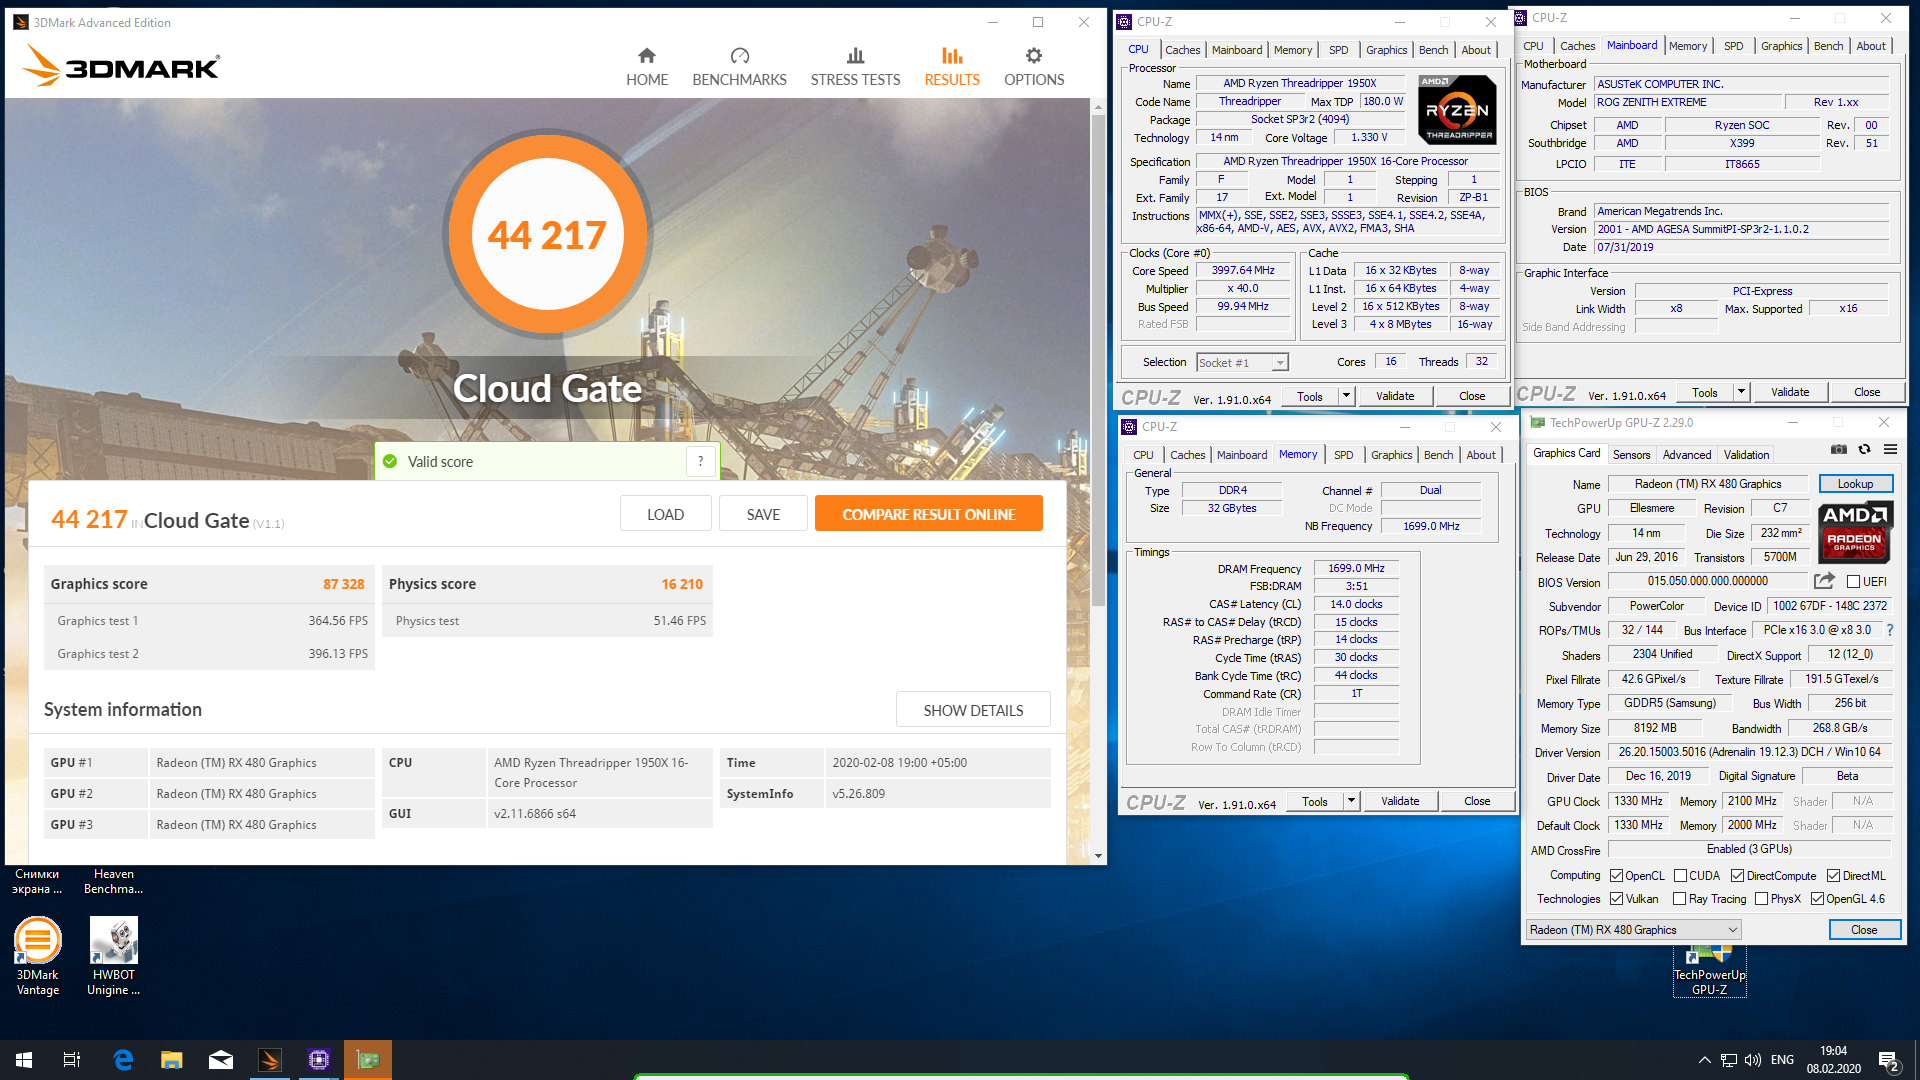Click Tools button in CPU-Z Memory window
Image resolution: width=1920 pixels, height=1080 pixels.
point(1314,801)
